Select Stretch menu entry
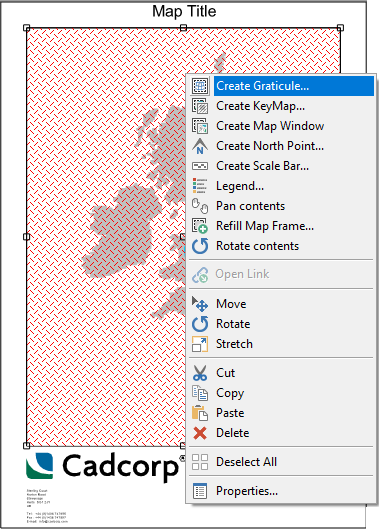 coord(281,344)
